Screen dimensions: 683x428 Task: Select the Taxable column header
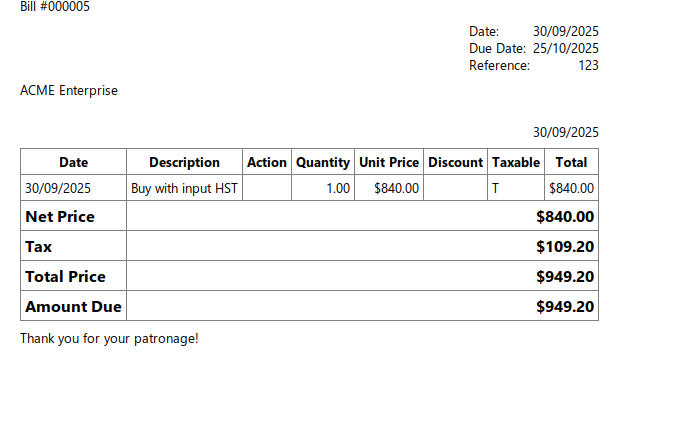(x=516, y=162)
